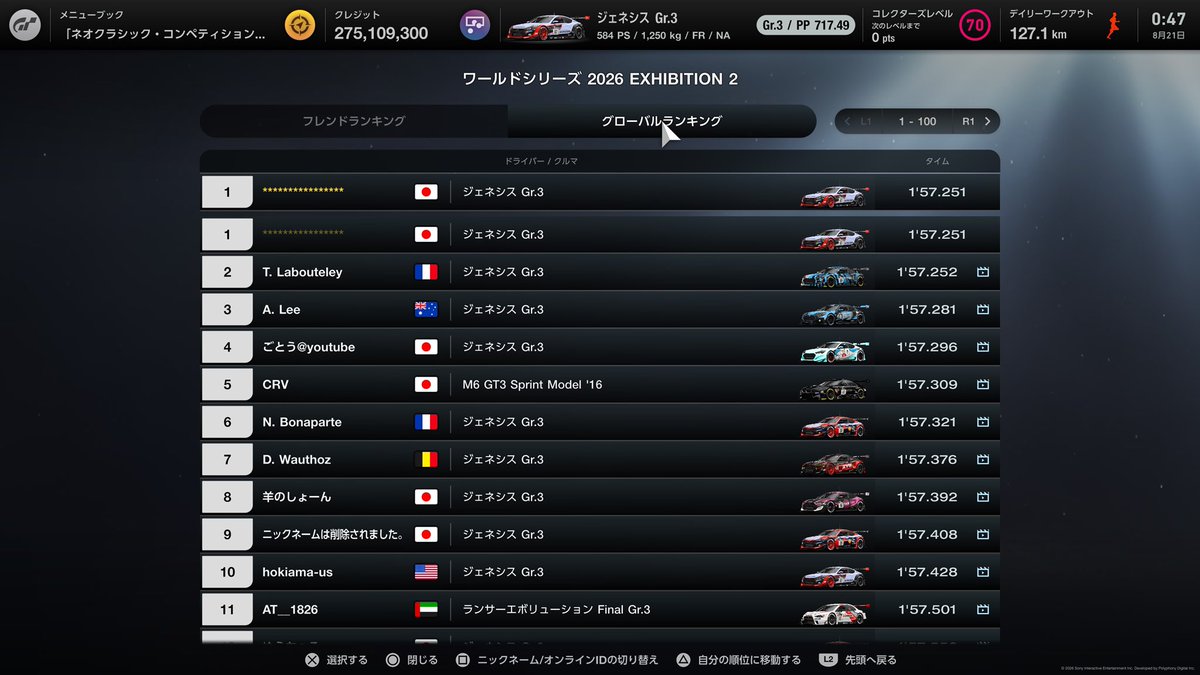The image size is (1200, 675).
Task: Click the 127.1 km workout distance
Action: tap(1038, 33)
